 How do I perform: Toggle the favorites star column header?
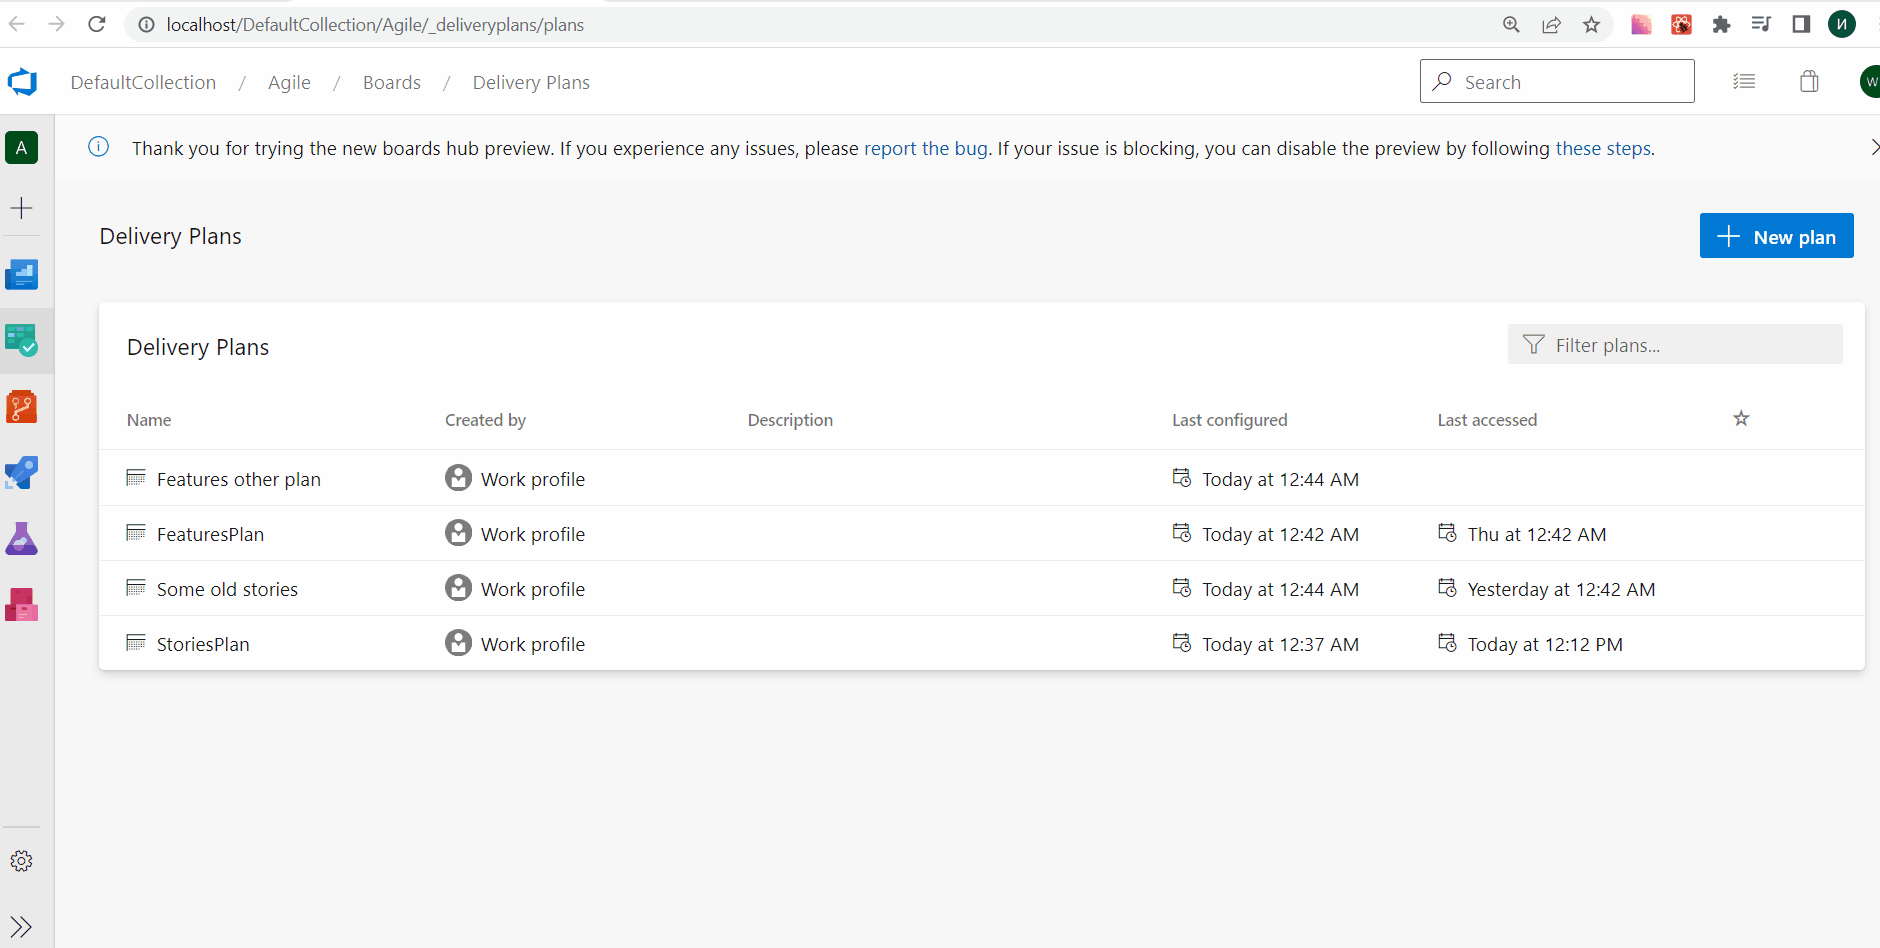pyautogui.click(x=1741, y=419)
